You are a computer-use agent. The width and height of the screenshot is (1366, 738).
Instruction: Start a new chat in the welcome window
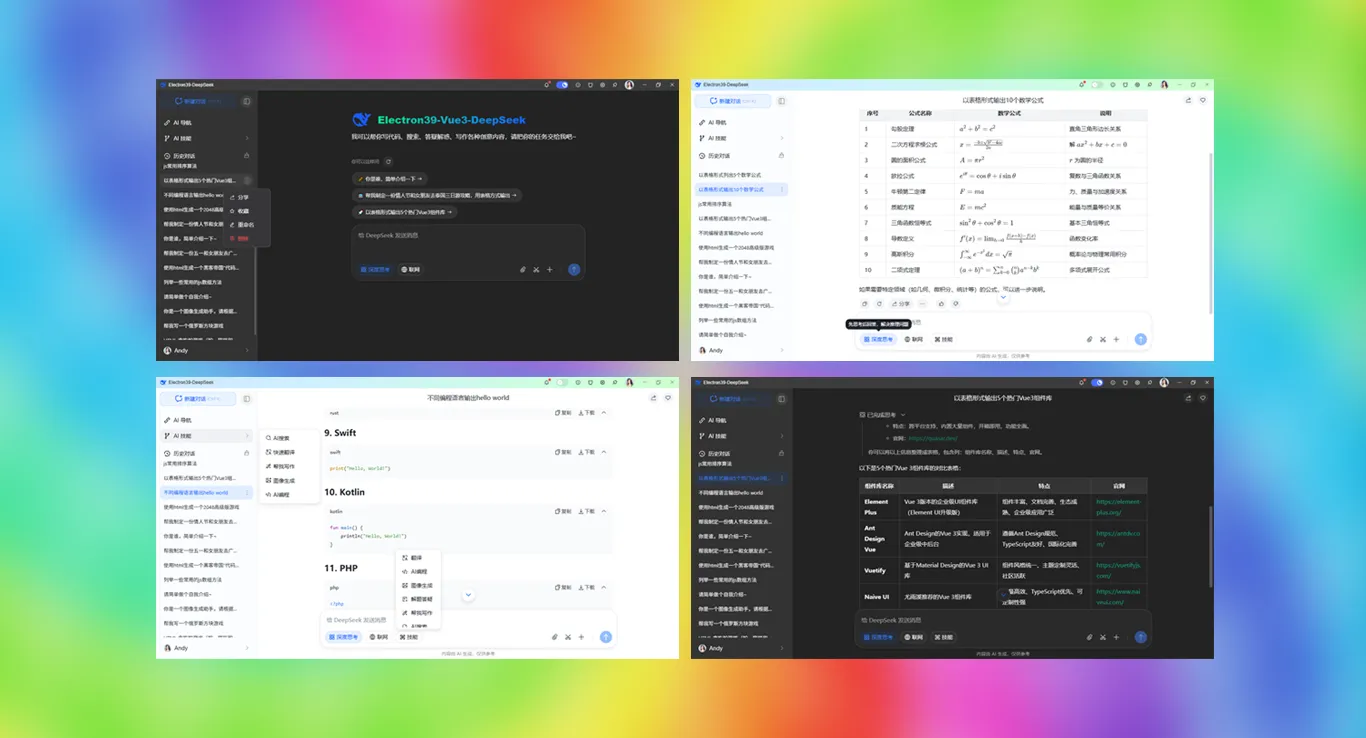click(x=199, y=101)
